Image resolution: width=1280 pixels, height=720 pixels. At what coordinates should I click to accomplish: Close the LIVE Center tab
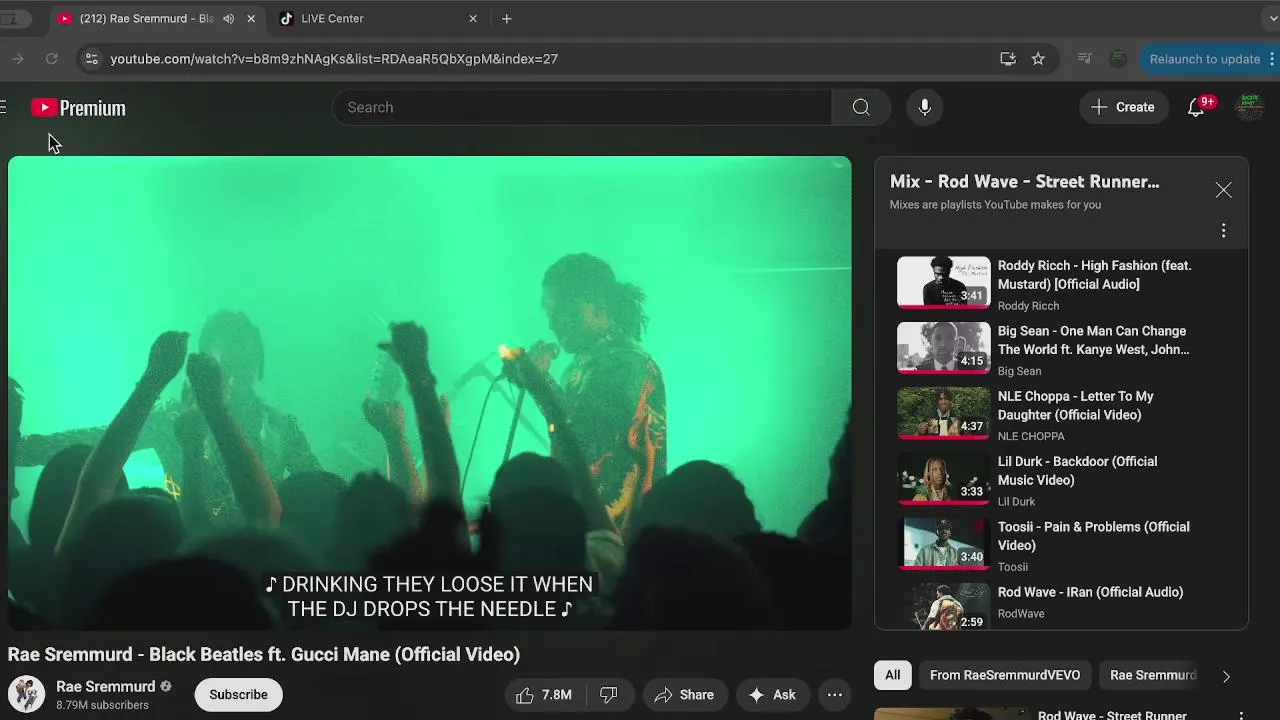[473, 18]
